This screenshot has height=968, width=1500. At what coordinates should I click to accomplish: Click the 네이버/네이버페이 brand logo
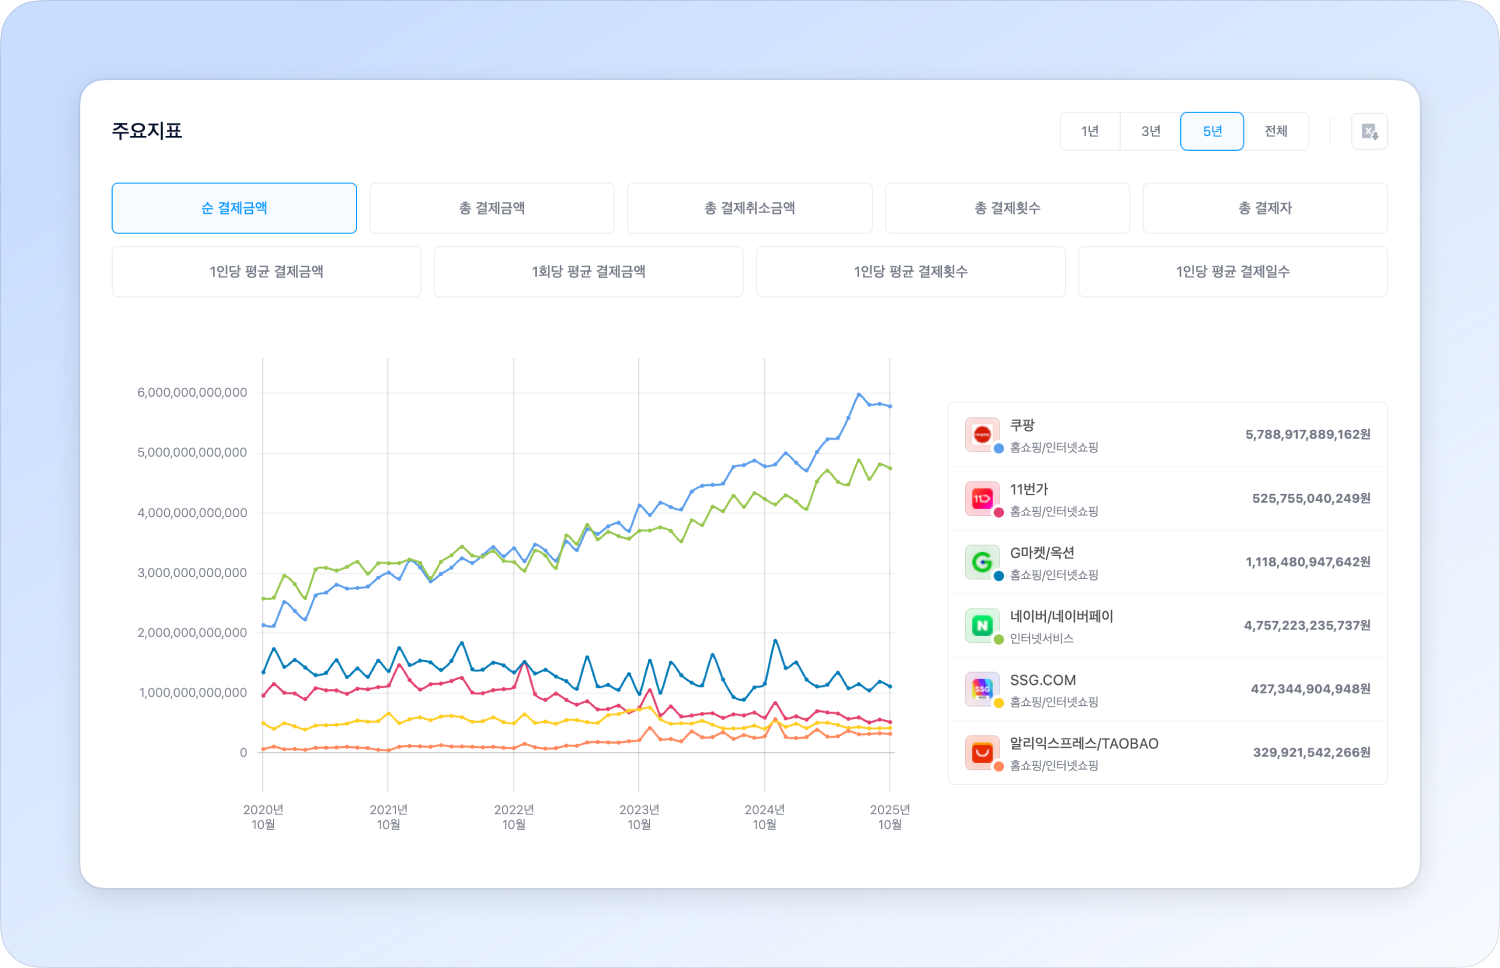pos(982,625)
